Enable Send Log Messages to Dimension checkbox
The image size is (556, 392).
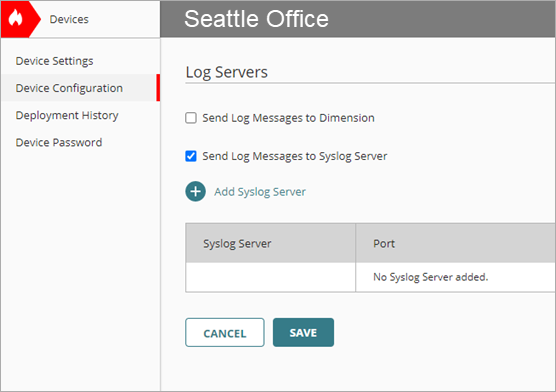pos(191,118)
